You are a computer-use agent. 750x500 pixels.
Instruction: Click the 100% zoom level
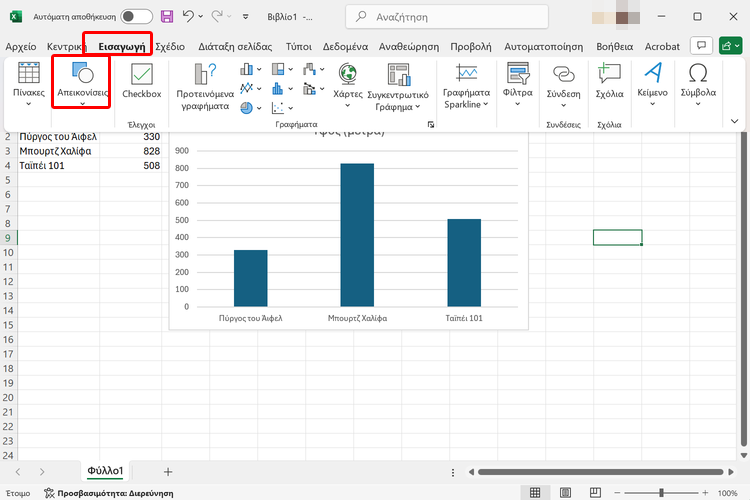tap(728, 493)
